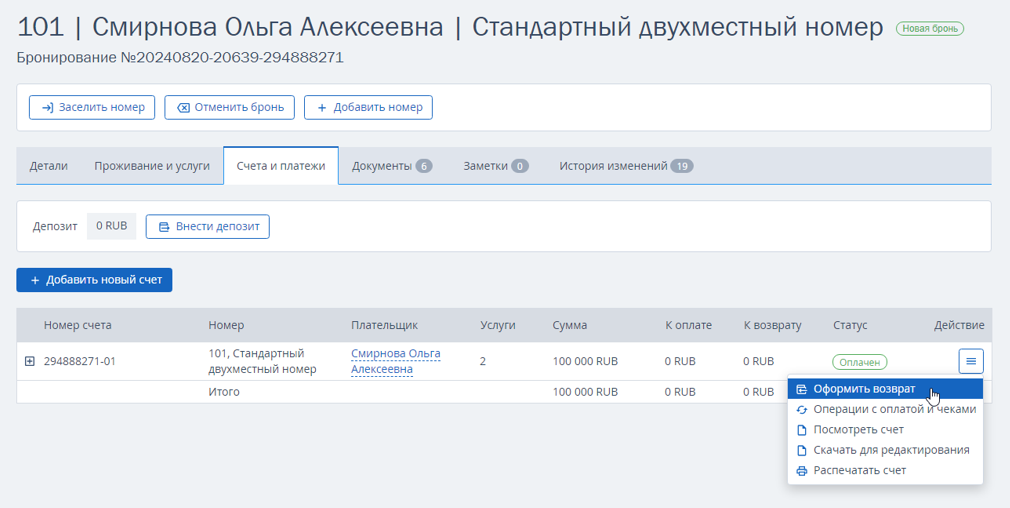Click the 'Новая бронь' badge in the page title

coord(929,28)
